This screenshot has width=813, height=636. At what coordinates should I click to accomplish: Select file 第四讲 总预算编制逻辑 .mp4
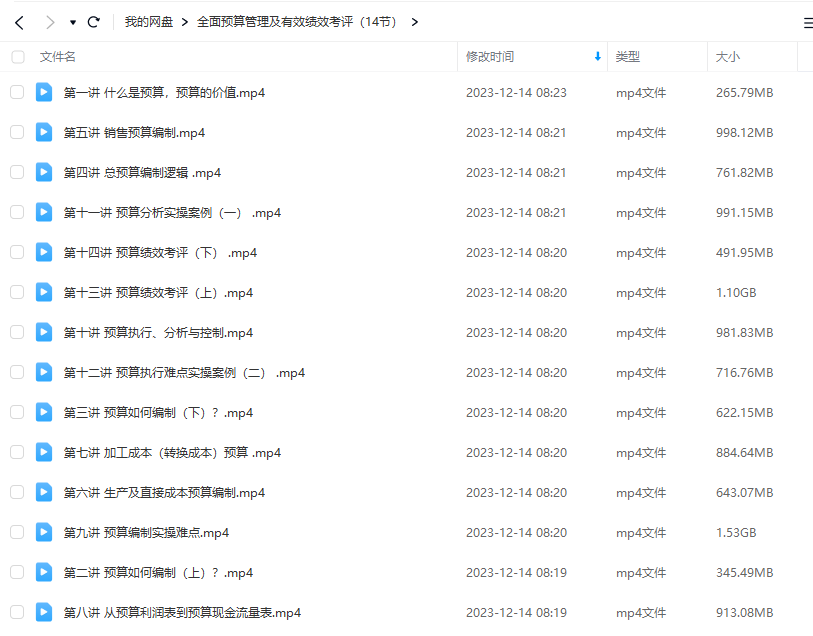pos(142,173)
